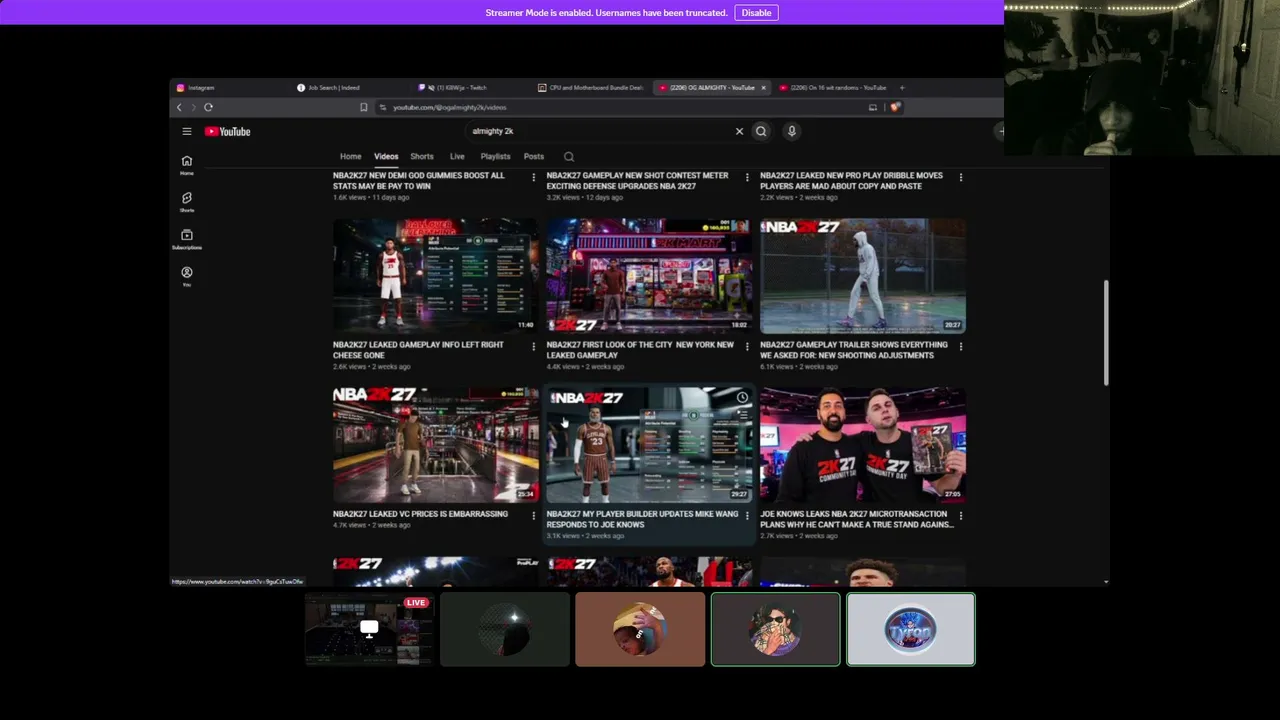Open Leaked VC Prices Is Embarrassing title
This screenshot has height=720, width=1280.
[x=420, y=514]
